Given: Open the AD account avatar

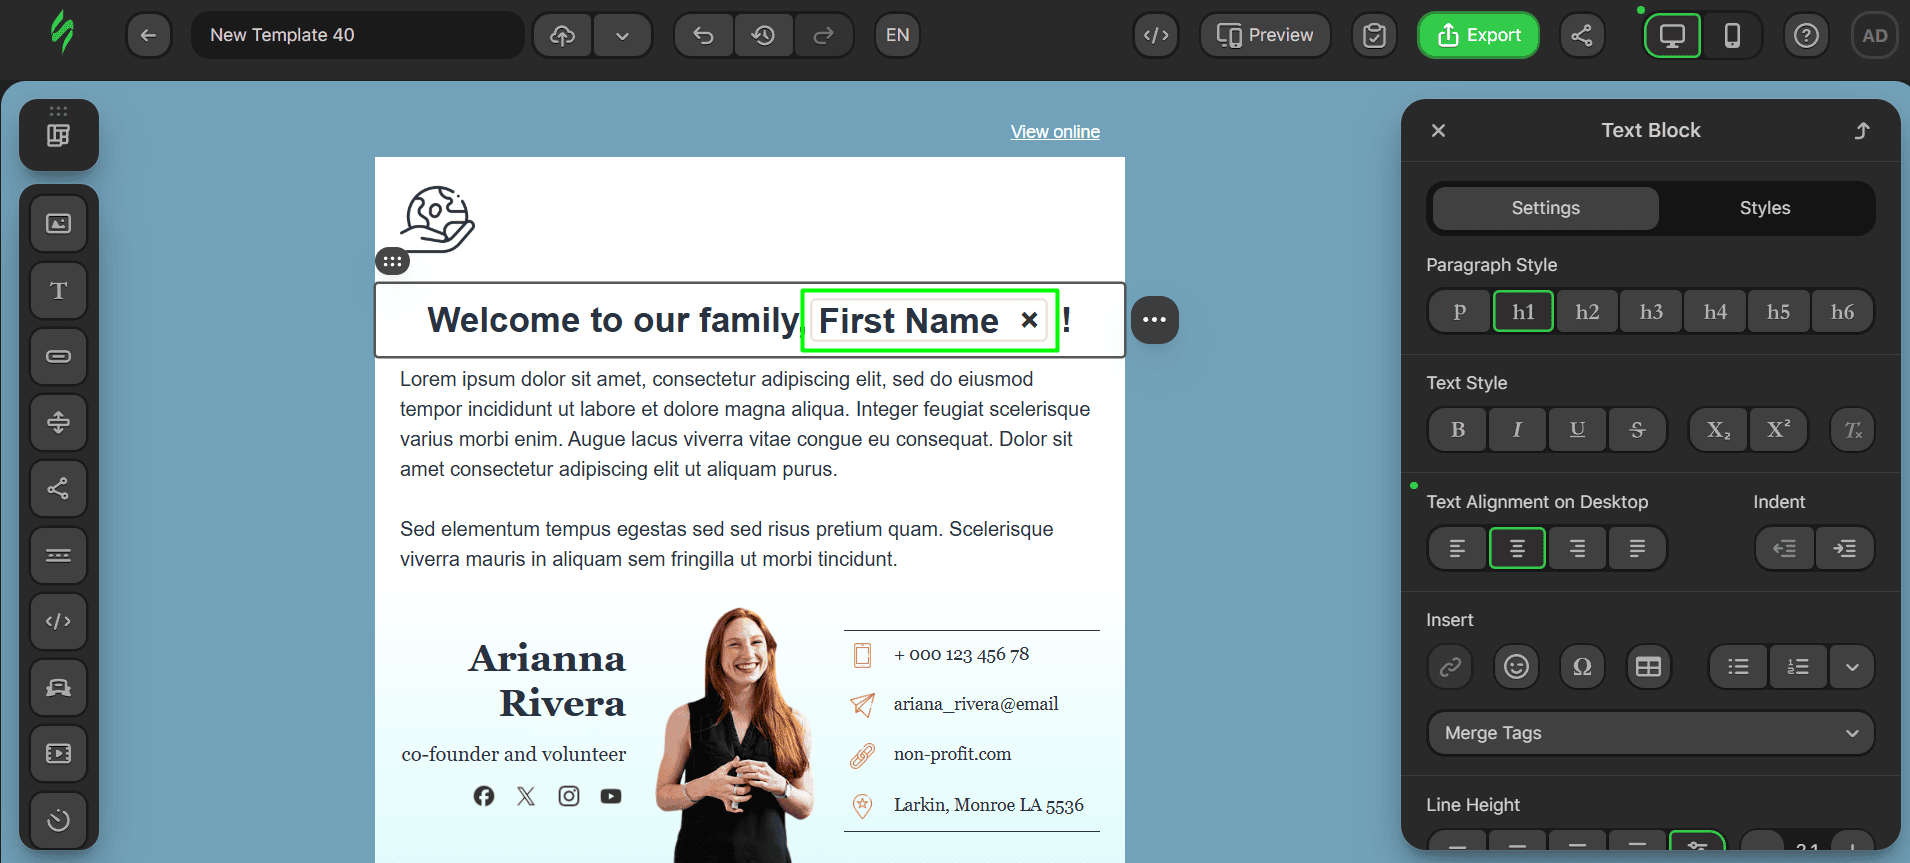Looking at the screenshot, I should (x=1874, y=35).
